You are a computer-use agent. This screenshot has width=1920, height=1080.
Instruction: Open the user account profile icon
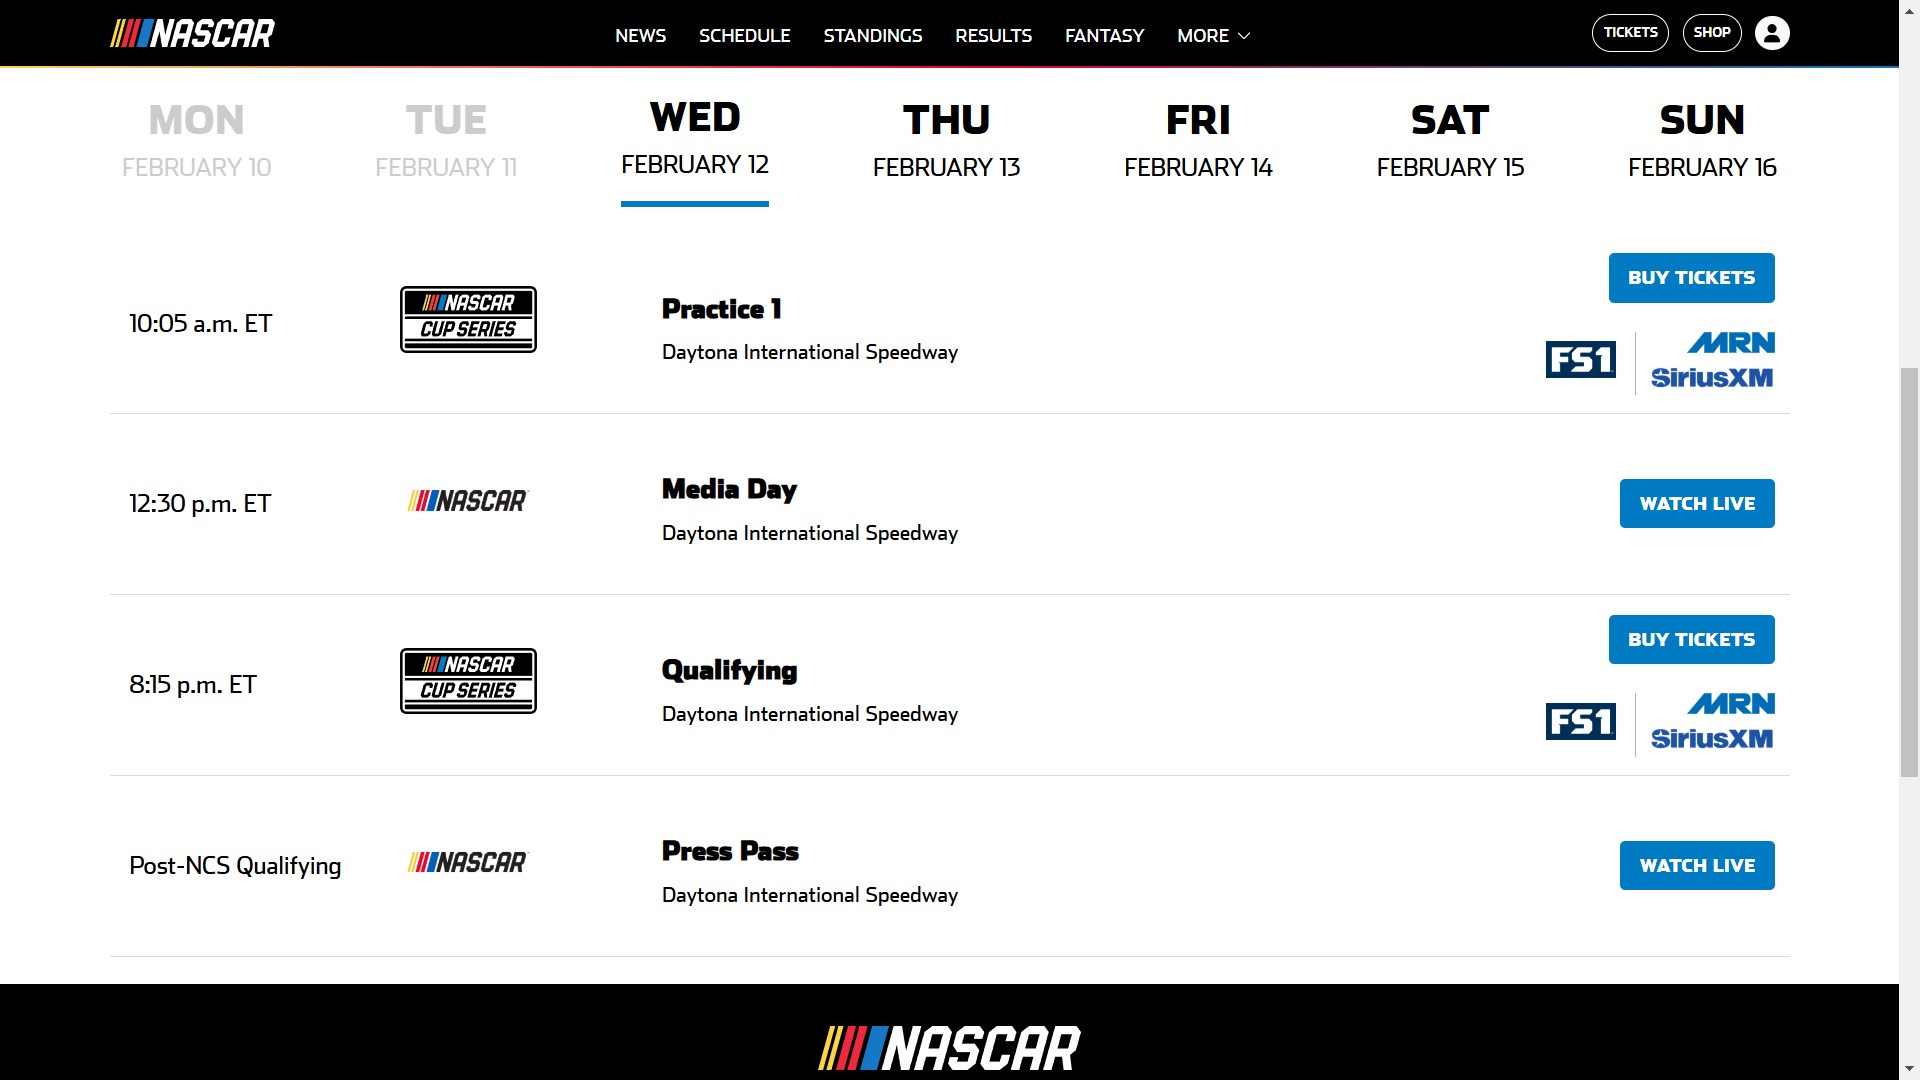[1772, 33]
